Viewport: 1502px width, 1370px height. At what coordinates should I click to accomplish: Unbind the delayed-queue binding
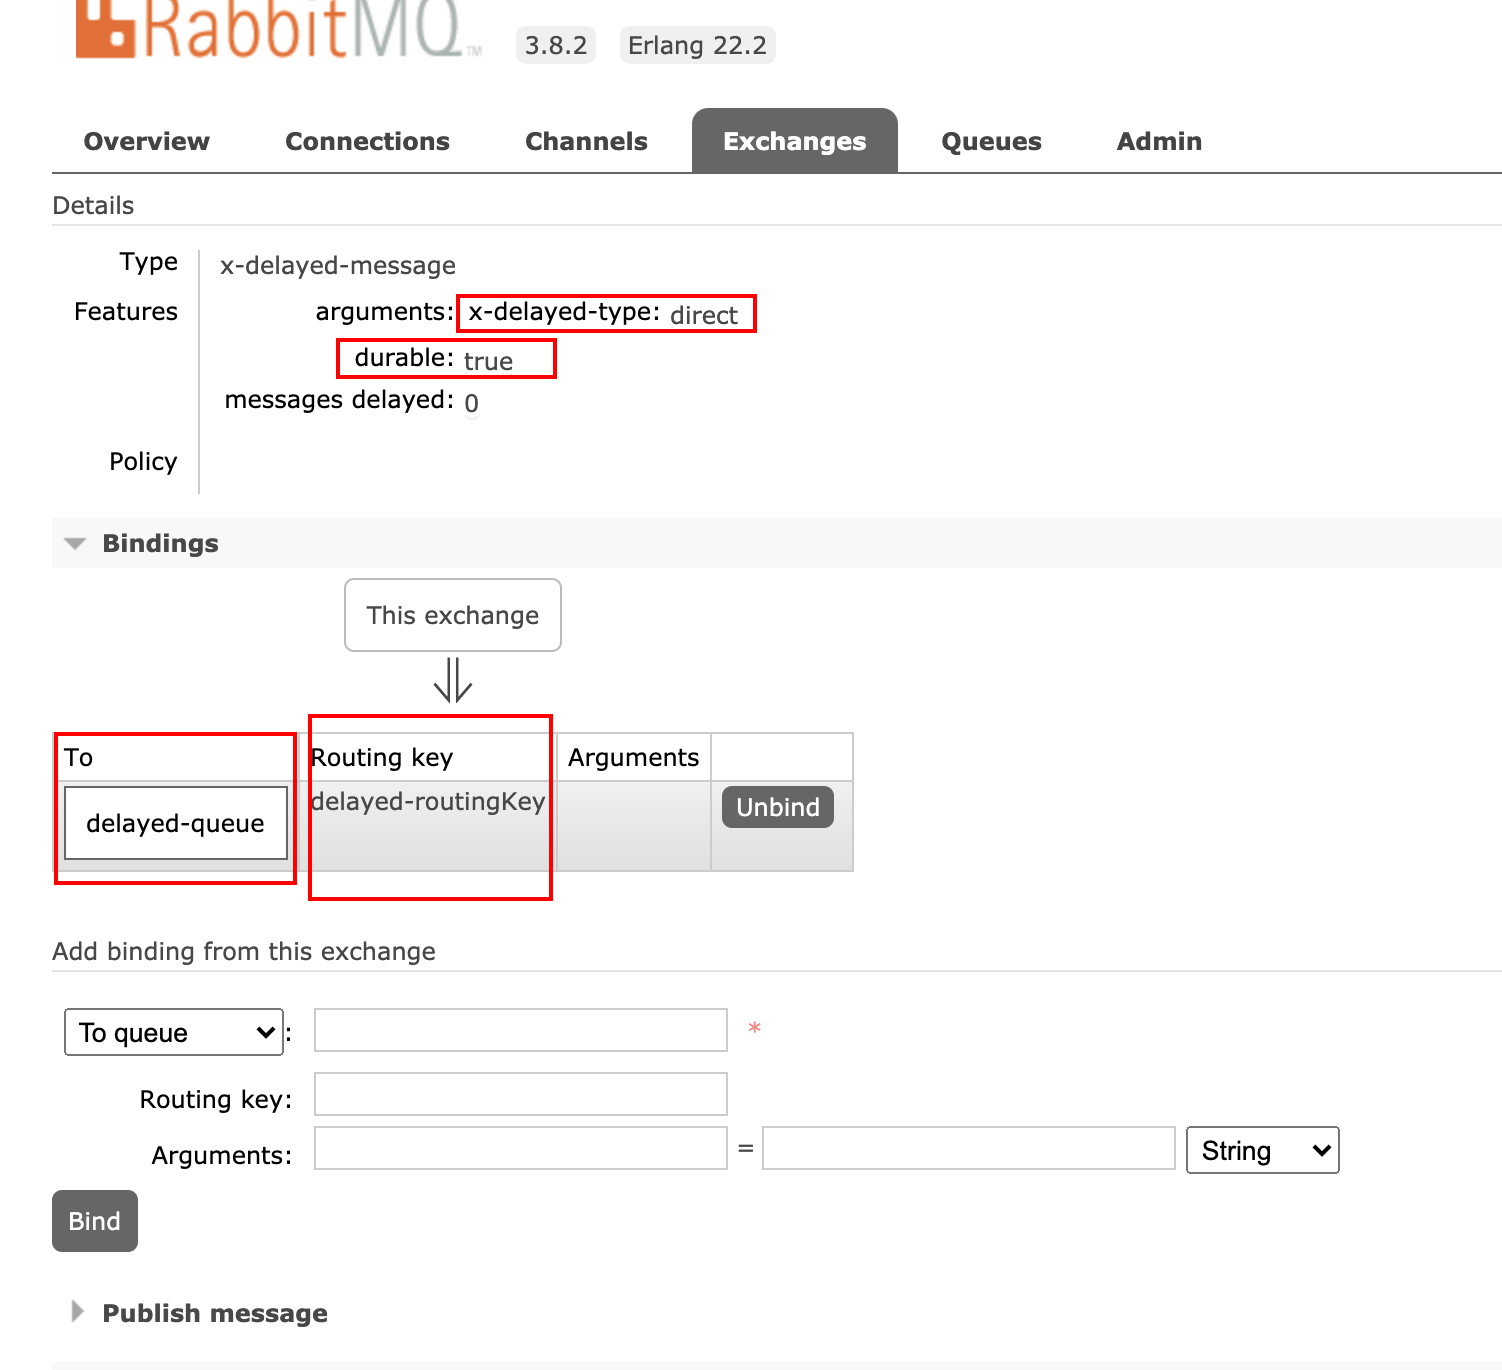click(x=777, y=807)
